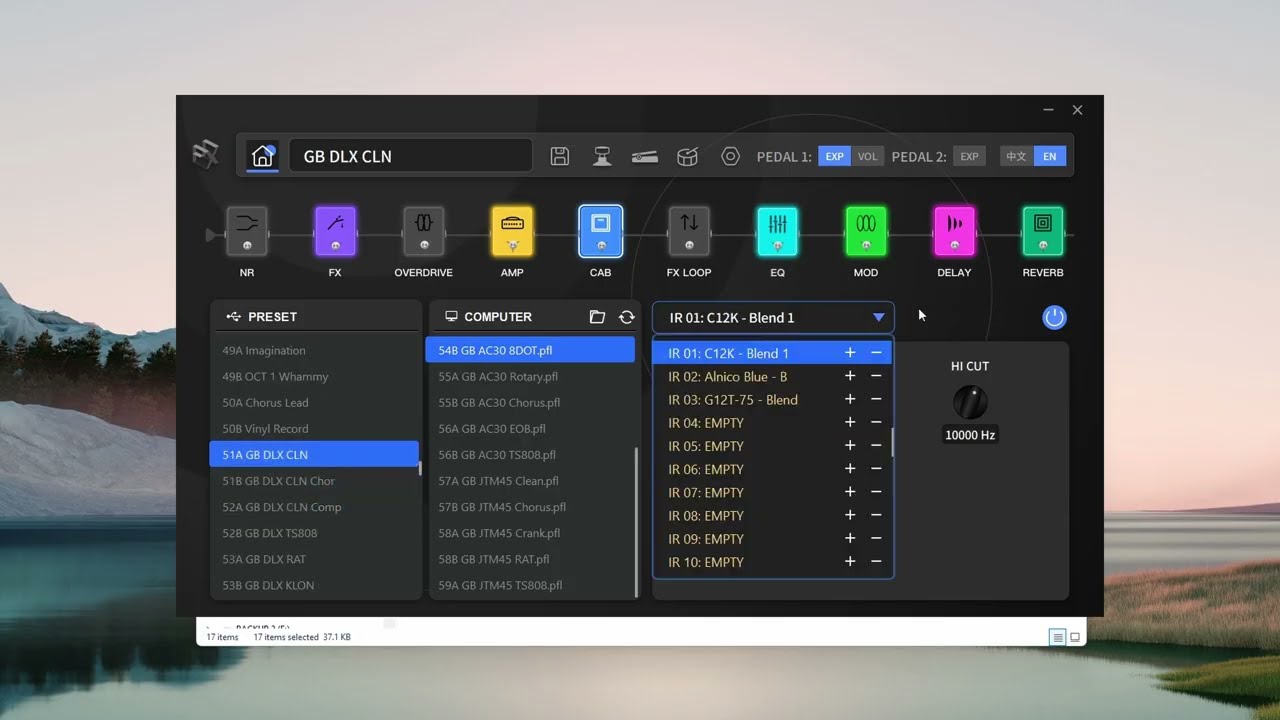
Task: Choose IR 03: G12T-75 - Blend option
Action: 733,400
